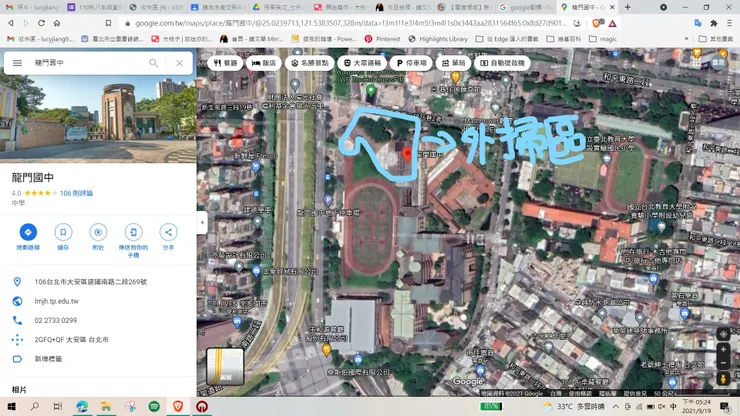Click the my-location button on map

coord(723,334)
